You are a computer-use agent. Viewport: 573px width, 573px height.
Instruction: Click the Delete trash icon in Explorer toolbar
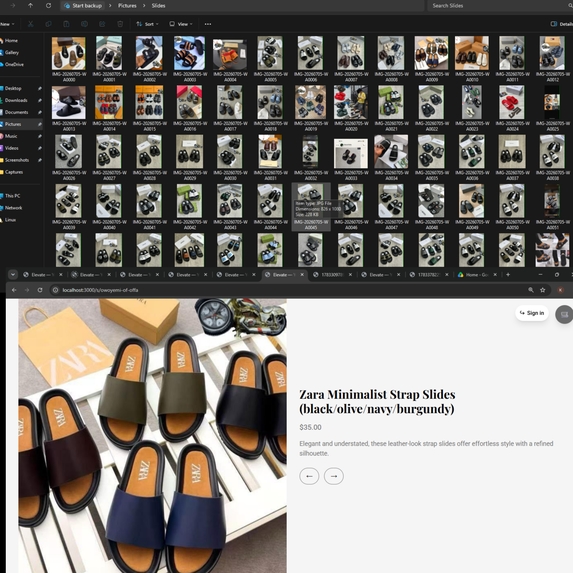120,24
